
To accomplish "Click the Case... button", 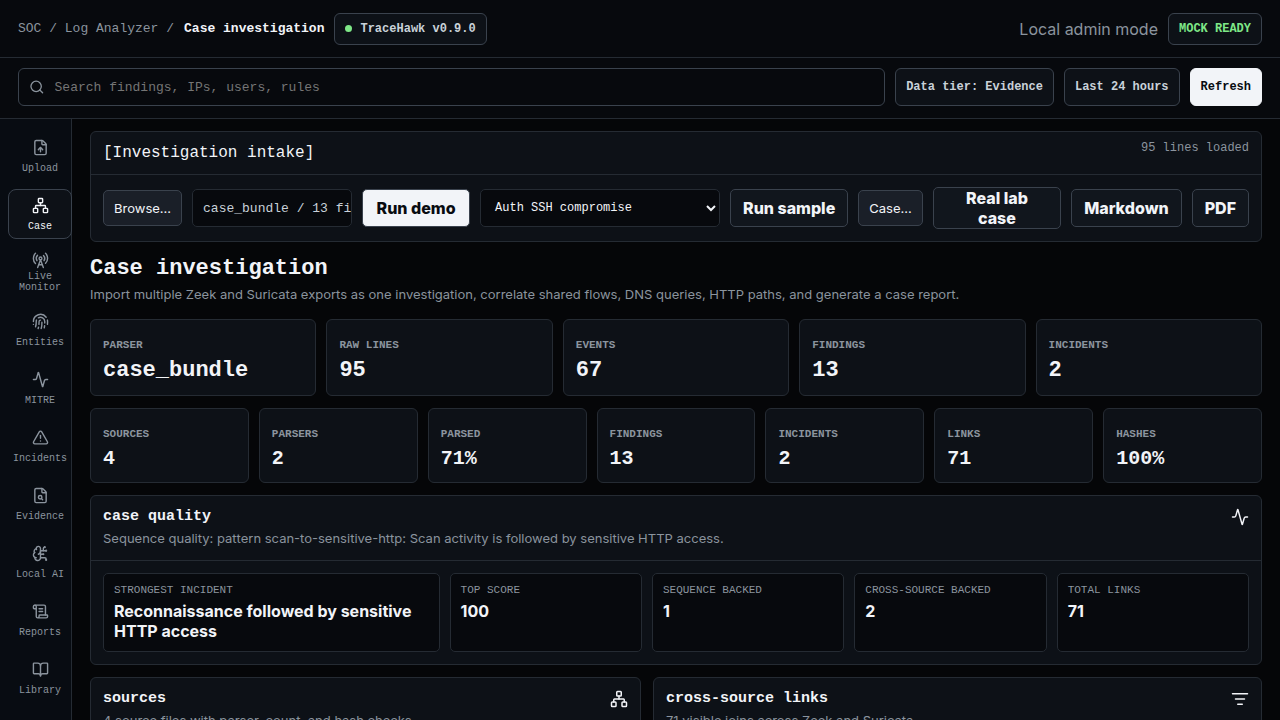I will pos(890,208).
